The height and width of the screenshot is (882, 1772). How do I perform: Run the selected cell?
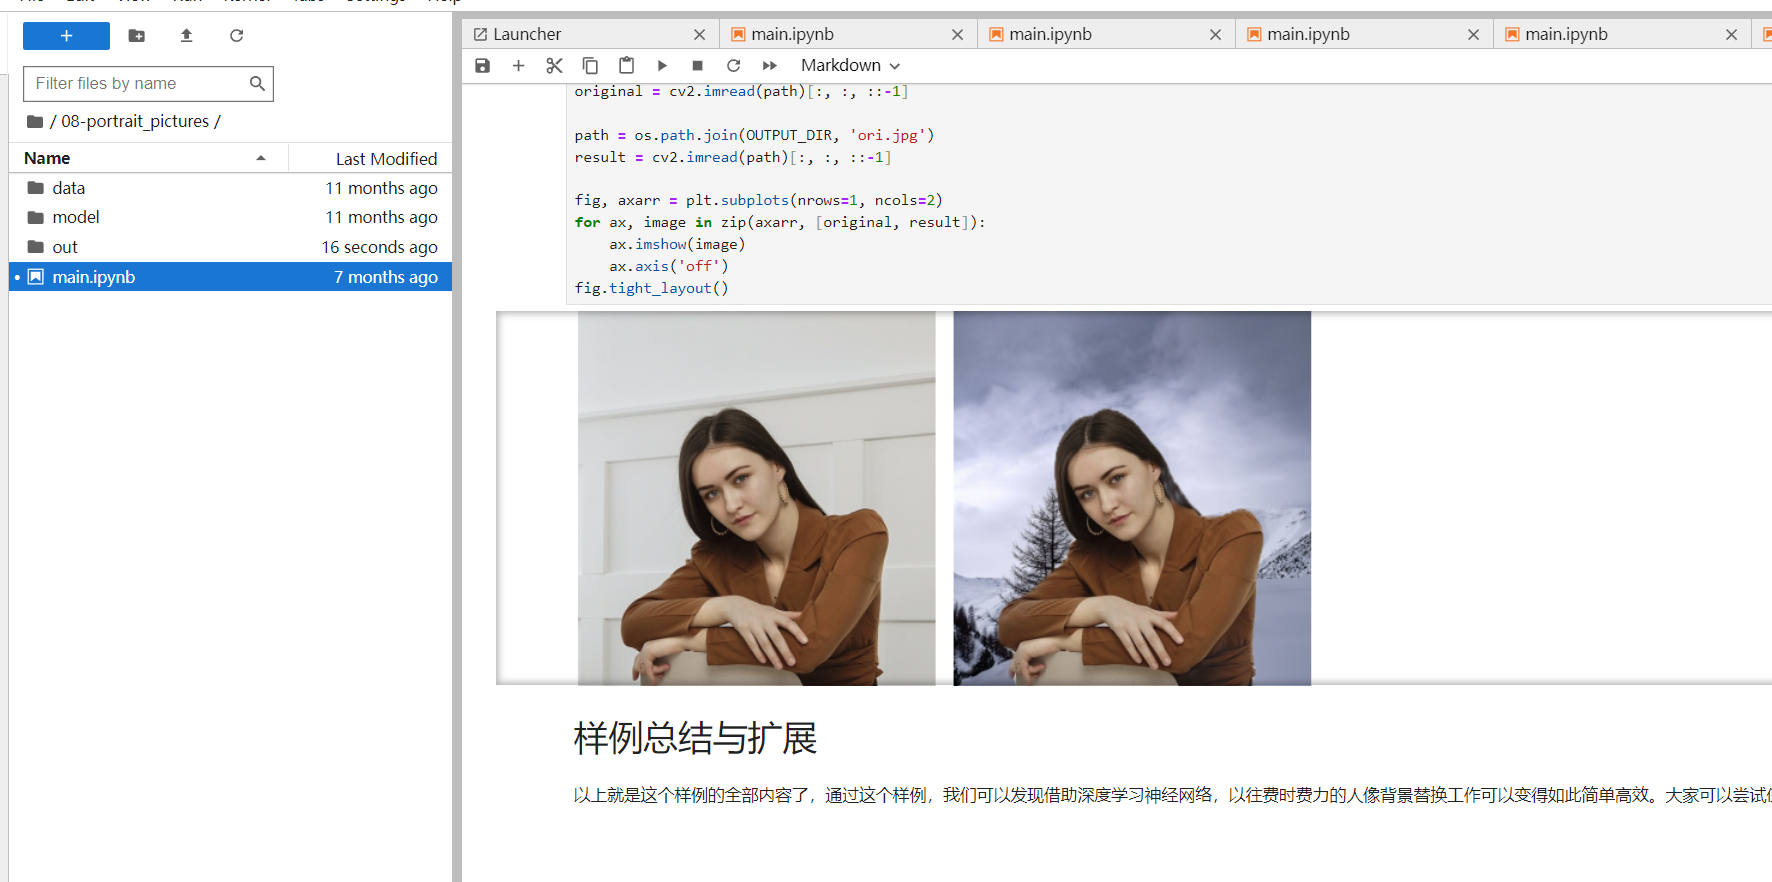662,66
